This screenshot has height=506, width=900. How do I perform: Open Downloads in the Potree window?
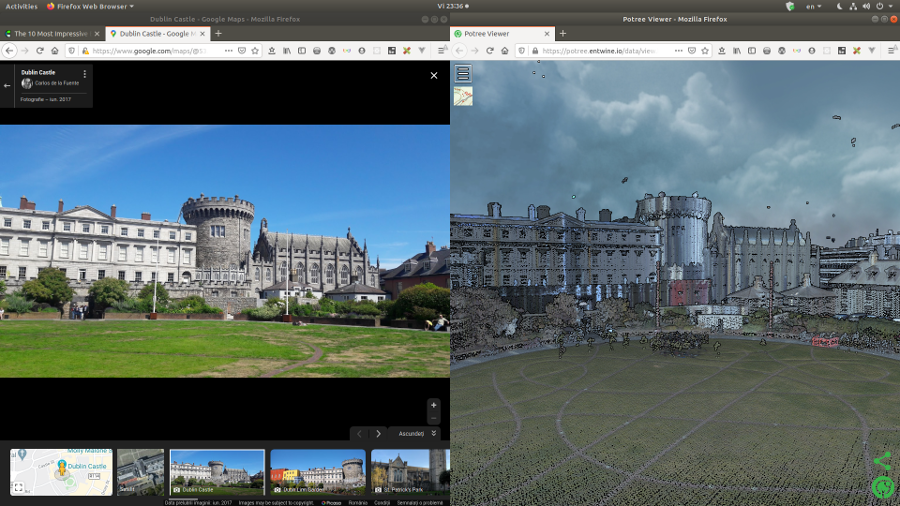point(721,50)
